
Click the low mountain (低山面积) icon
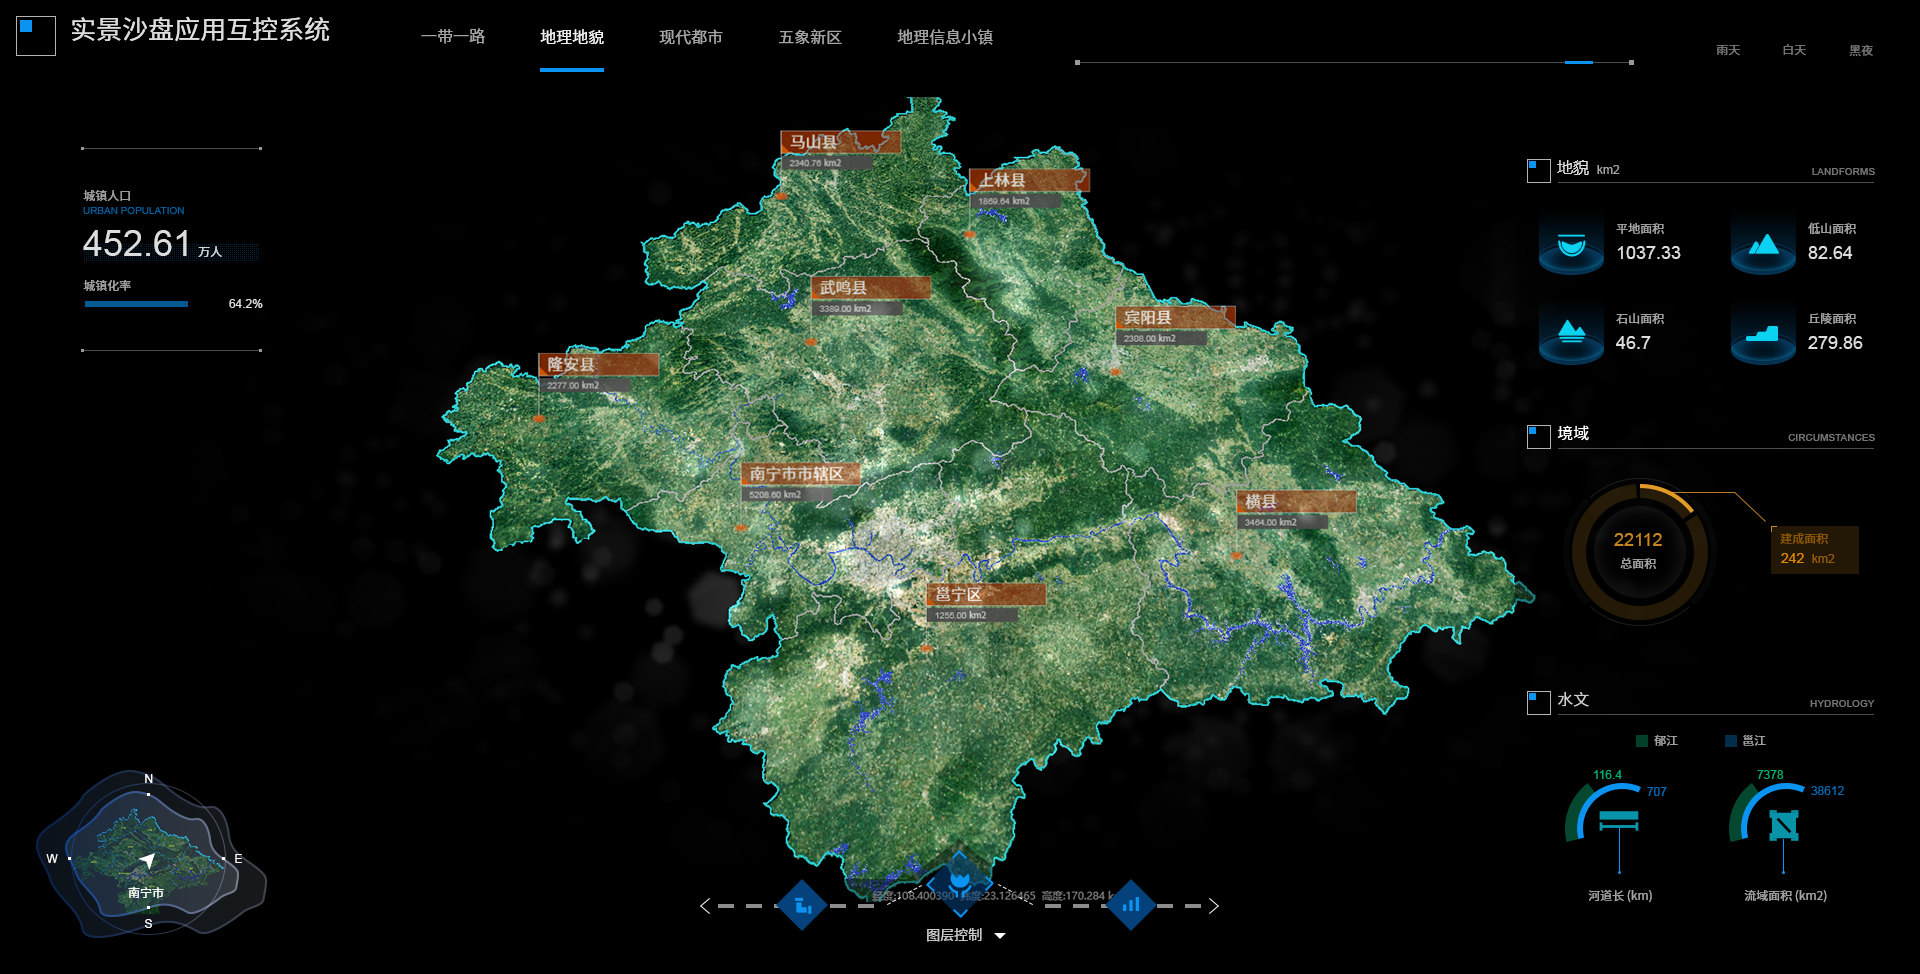1763,246
